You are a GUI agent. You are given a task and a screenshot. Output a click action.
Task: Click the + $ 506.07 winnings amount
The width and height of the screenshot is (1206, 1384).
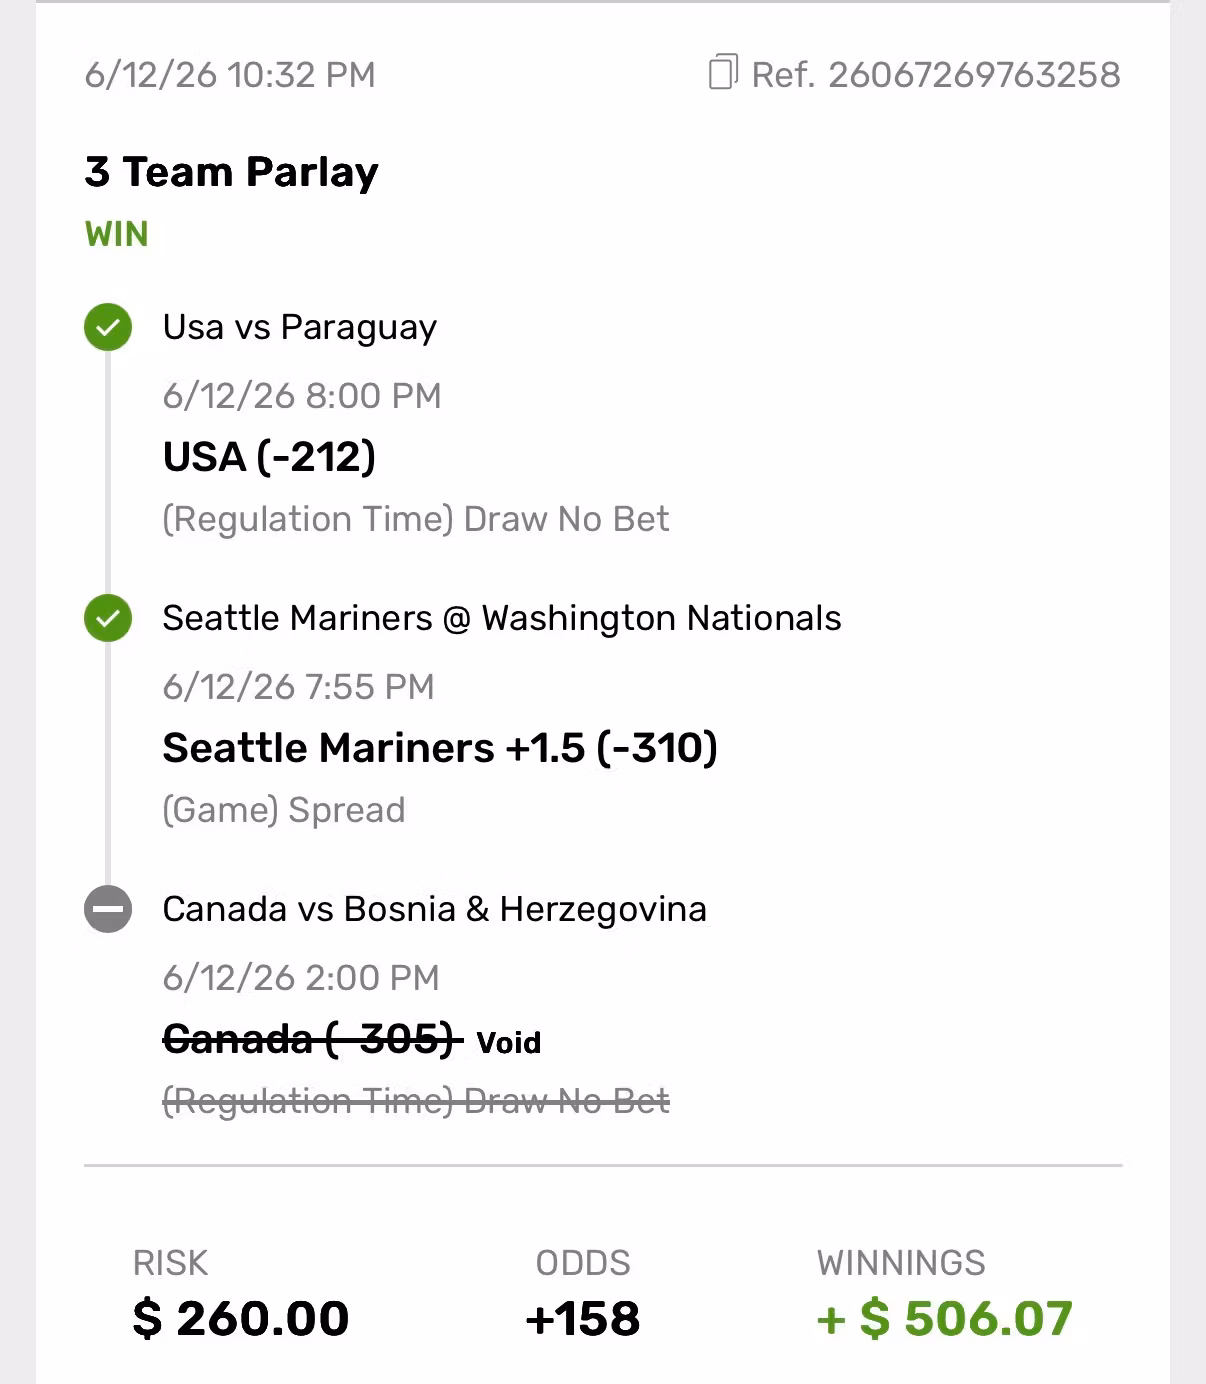click(945, 1318)
